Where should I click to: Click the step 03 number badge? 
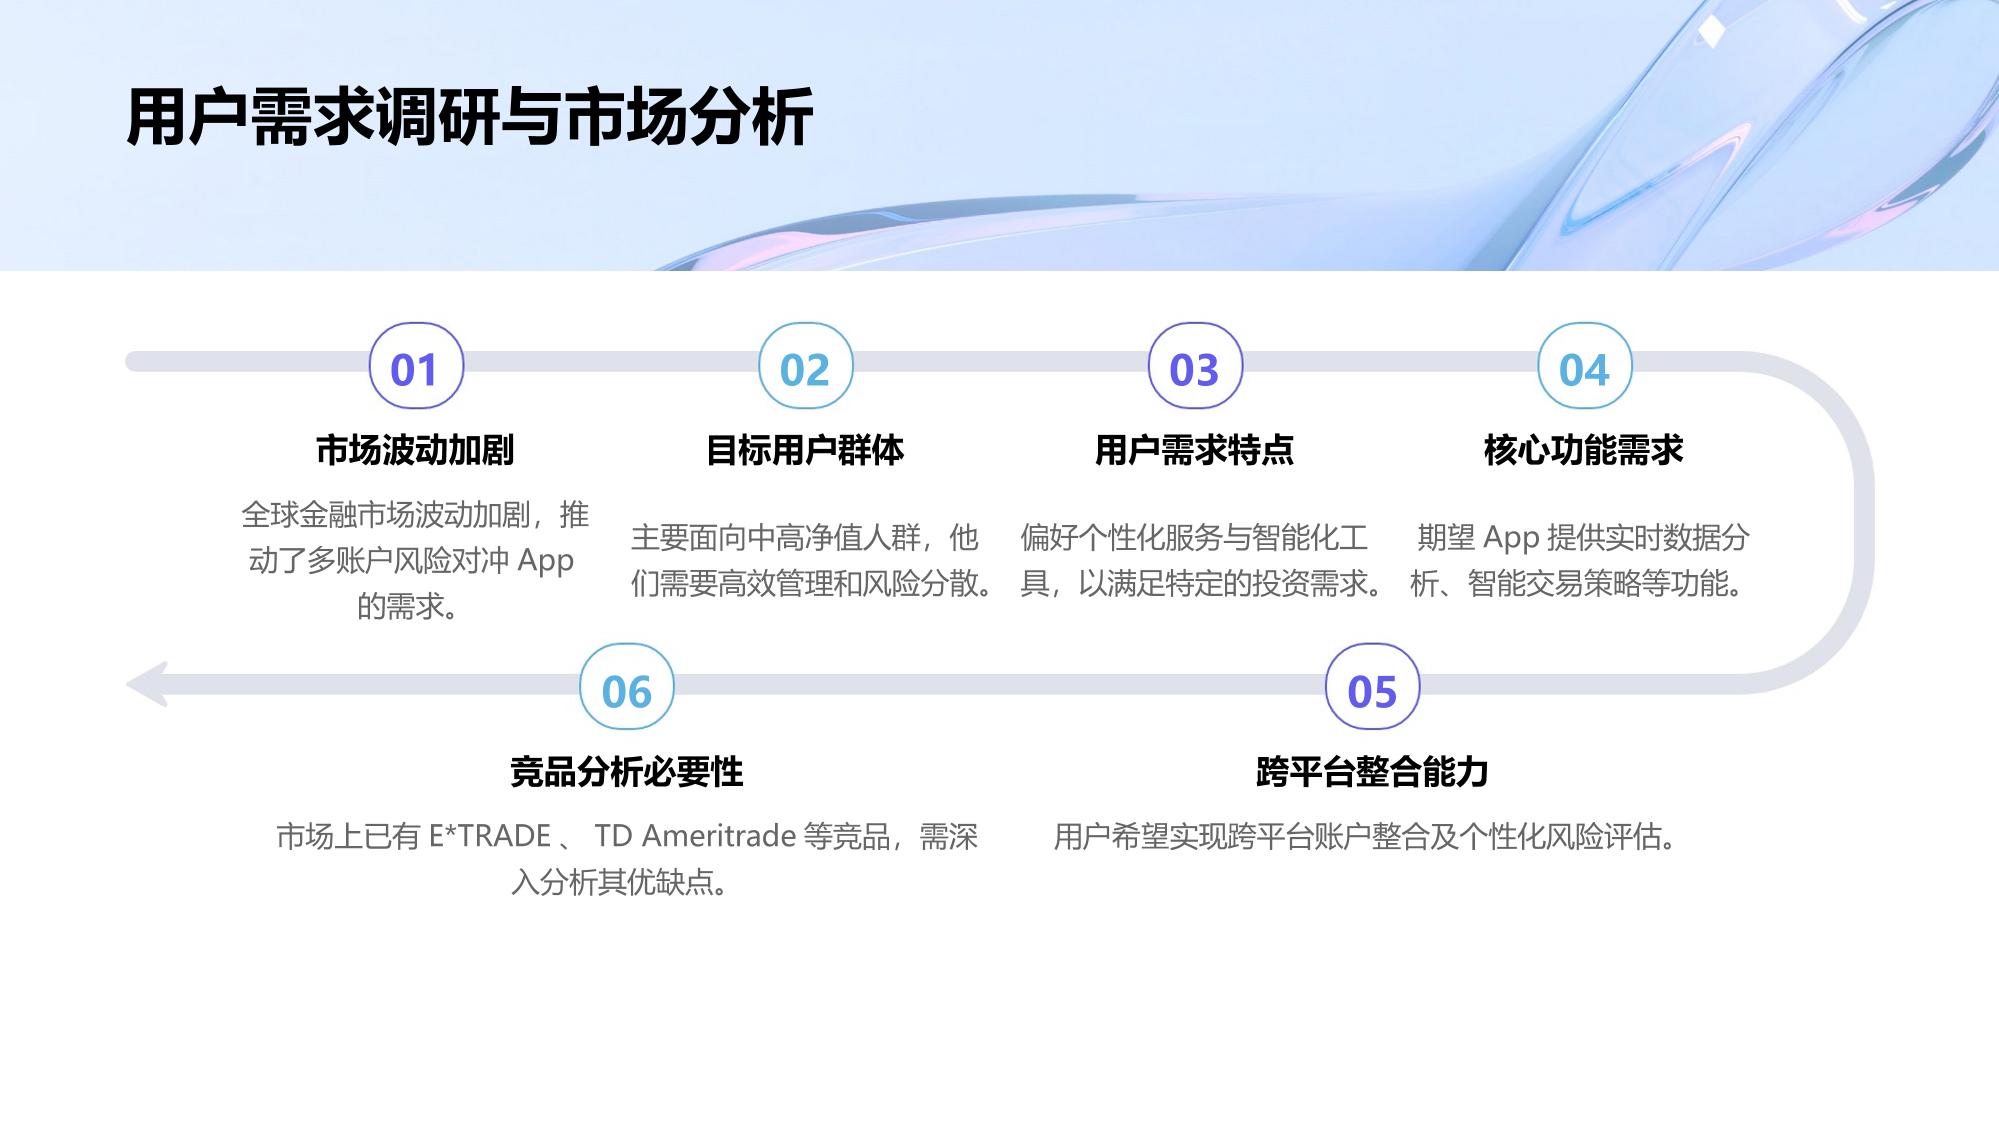point(1195,366)
